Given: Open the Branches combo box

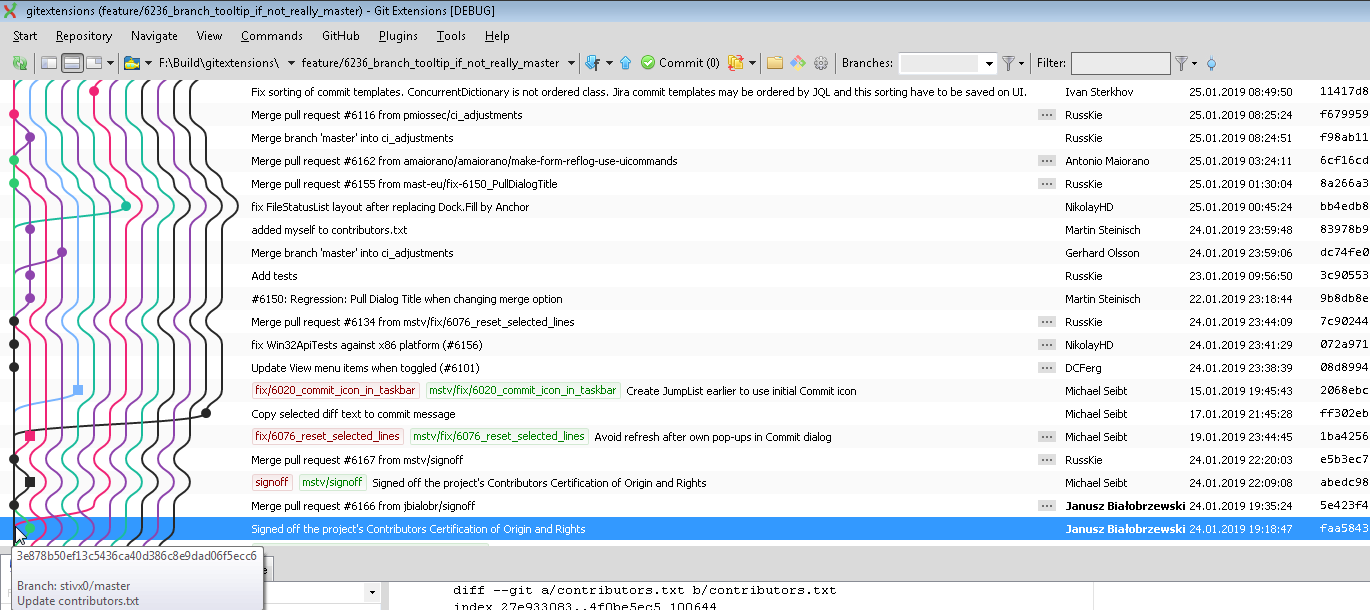Looking at the screenshot, I should tap(948, 64).
